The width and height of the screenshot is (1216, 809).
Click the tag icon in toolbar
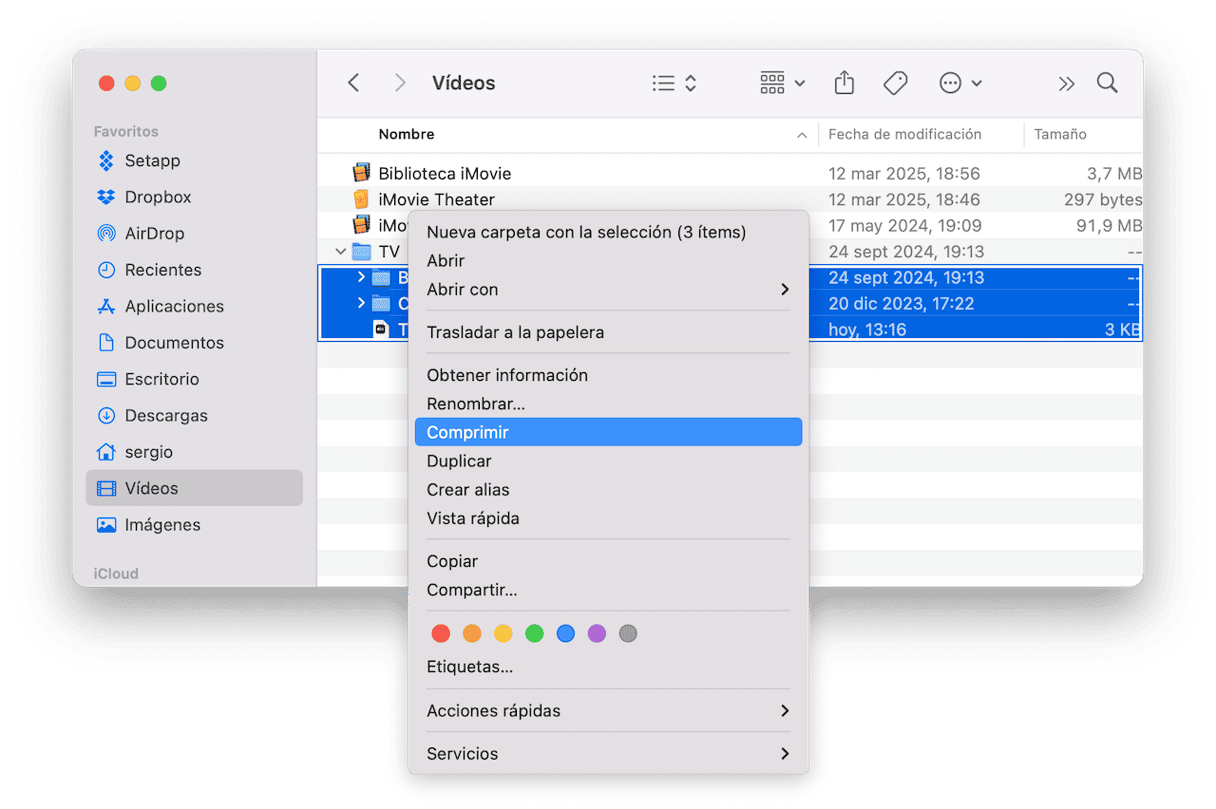coord(895,83)
